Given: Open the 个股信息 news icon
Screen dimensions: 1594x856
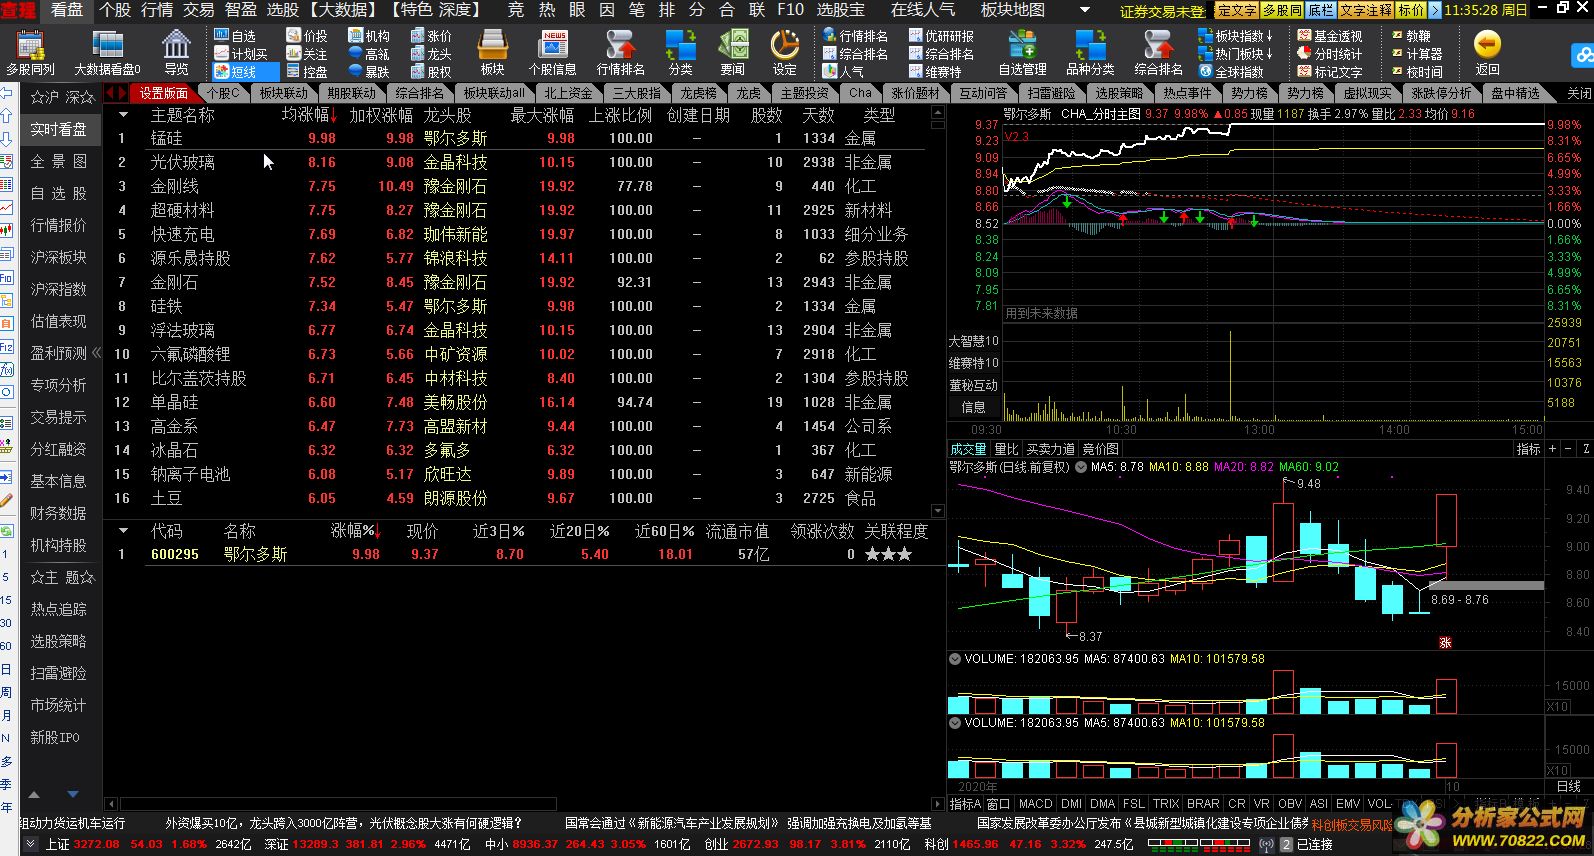Looking at the screenshot, I should [x=553, y=52].
